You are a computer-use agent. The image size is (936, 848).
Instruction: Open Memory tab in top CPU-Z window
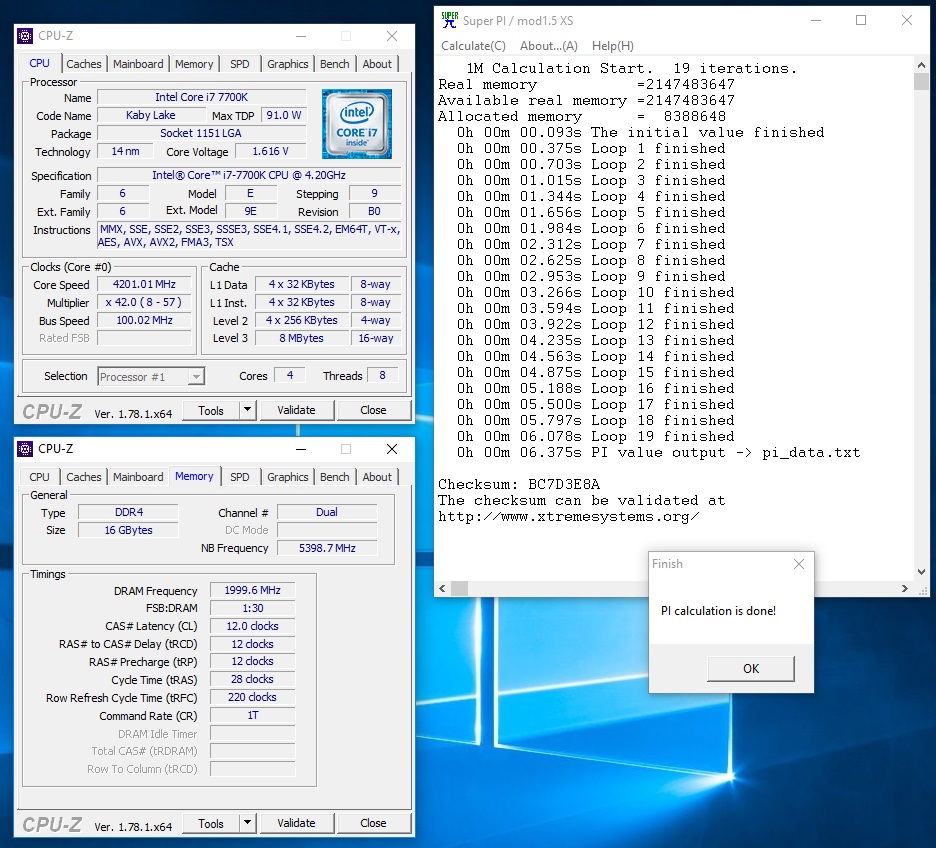click(194, 64)
